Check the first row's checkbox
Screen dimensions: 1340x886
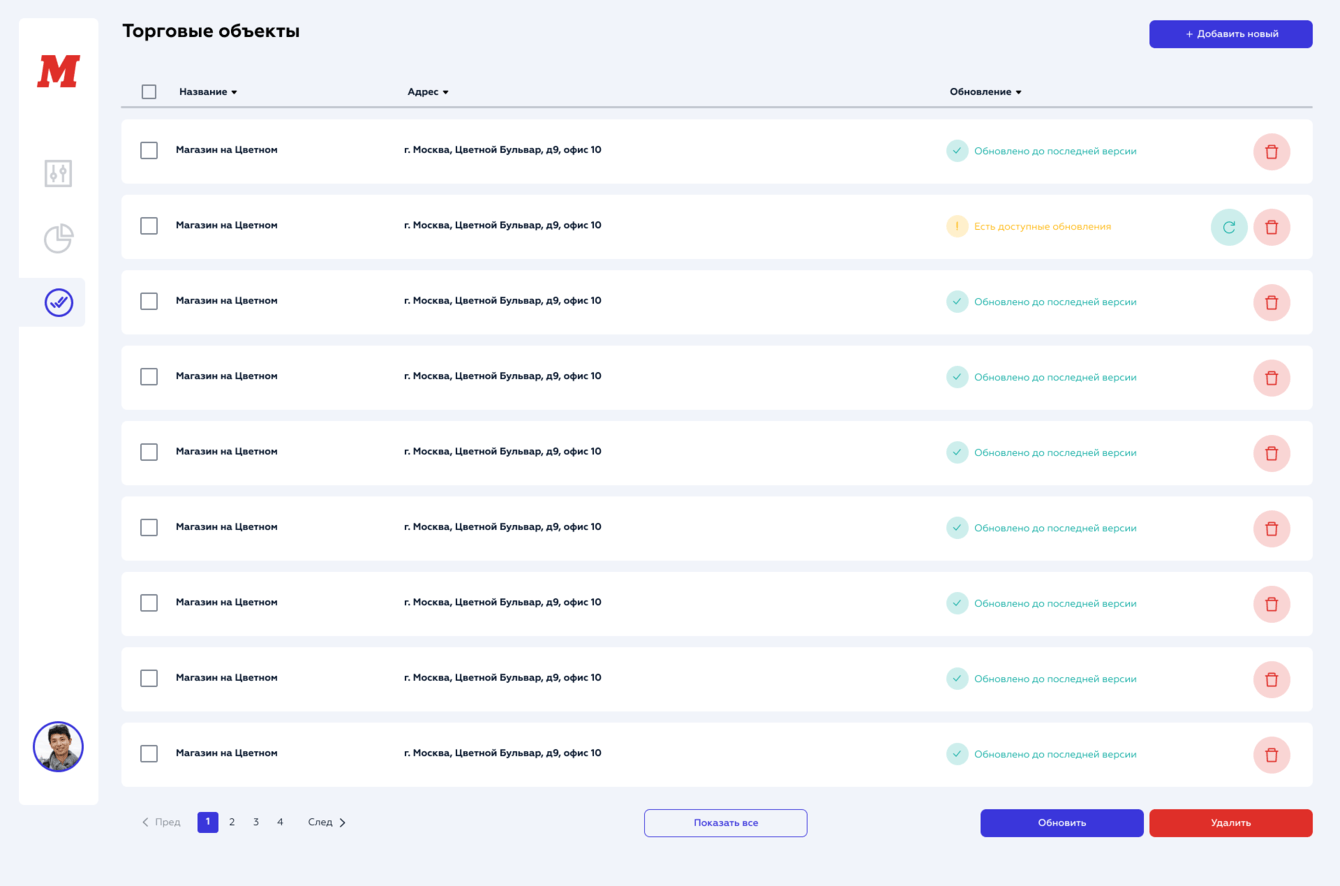point(149,151)
